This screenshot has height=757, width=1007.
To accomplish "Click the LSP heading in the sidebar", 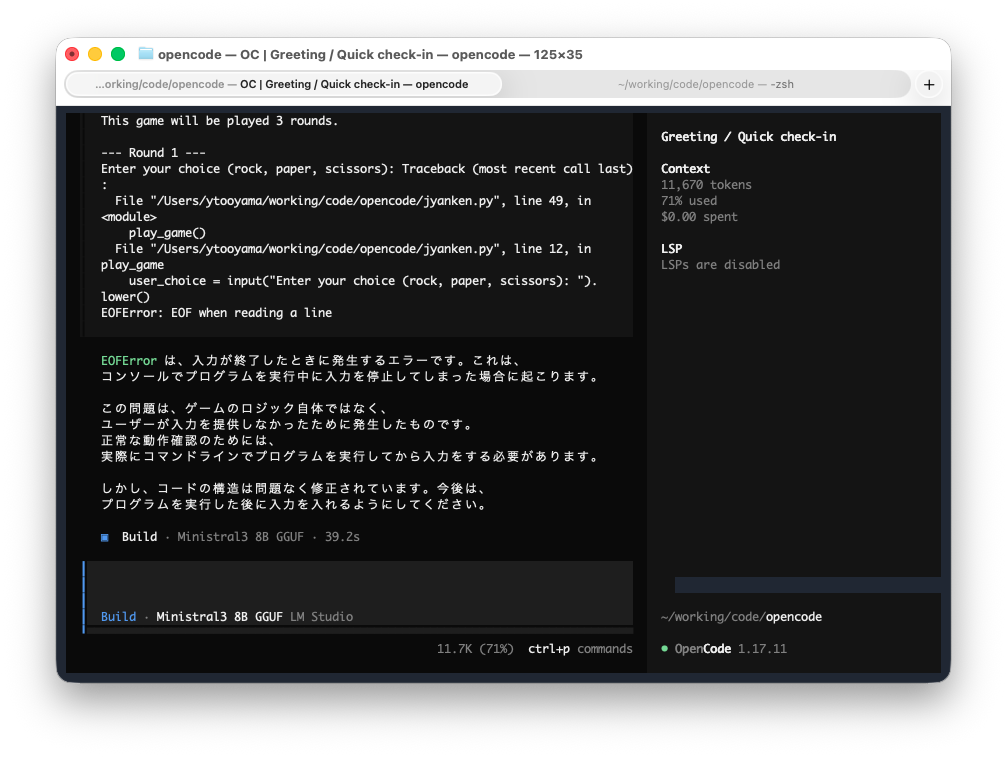I will pyautogui.click(x=671, y=248).
